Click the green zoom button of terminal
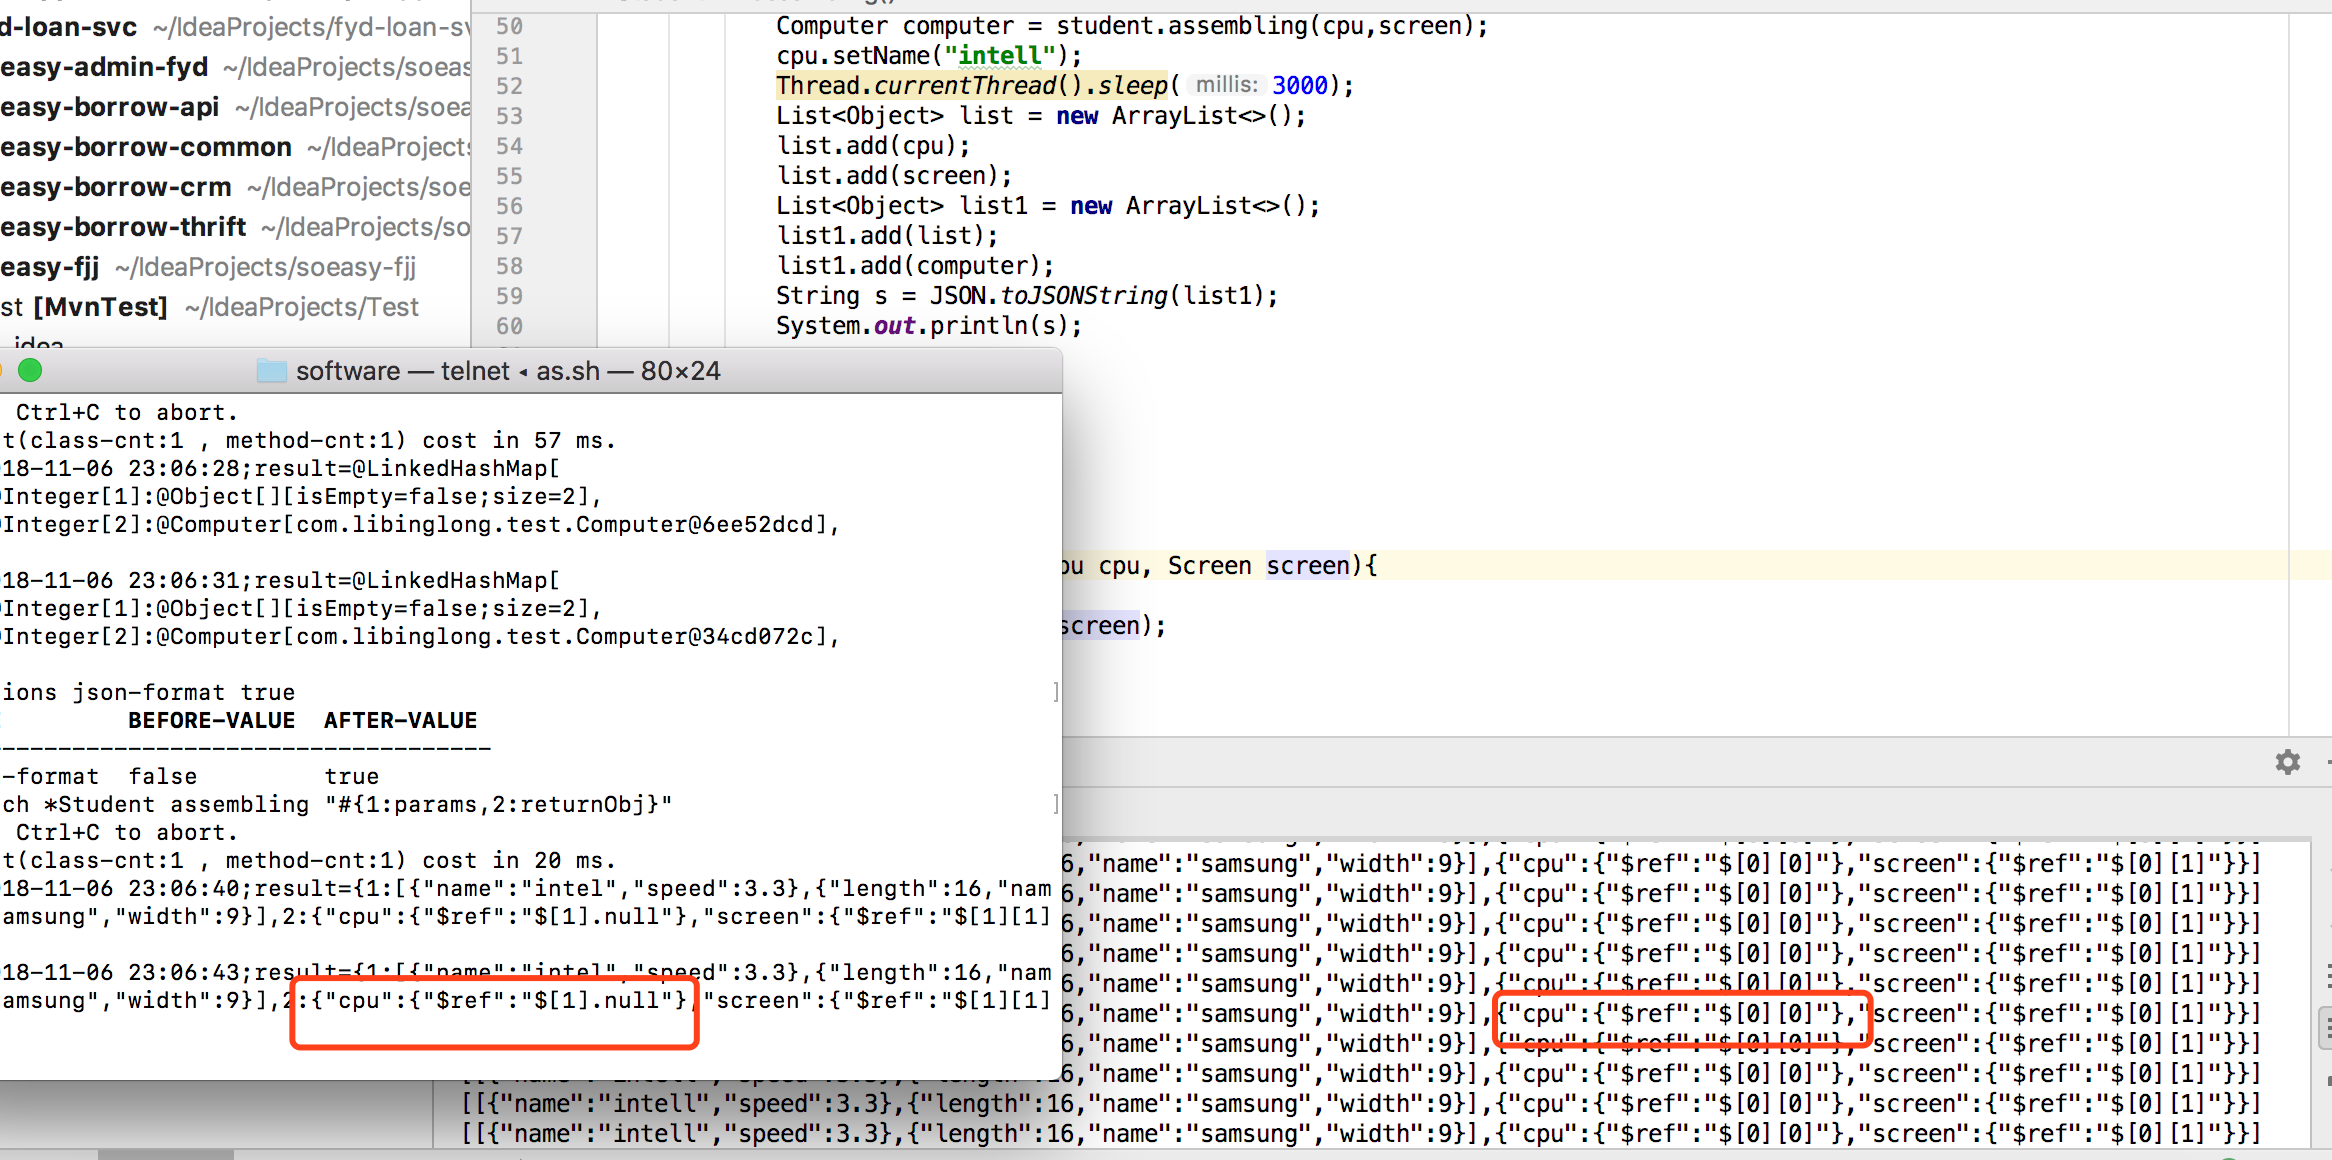Screen dimensions: 2332x1160 pos(30,371)
